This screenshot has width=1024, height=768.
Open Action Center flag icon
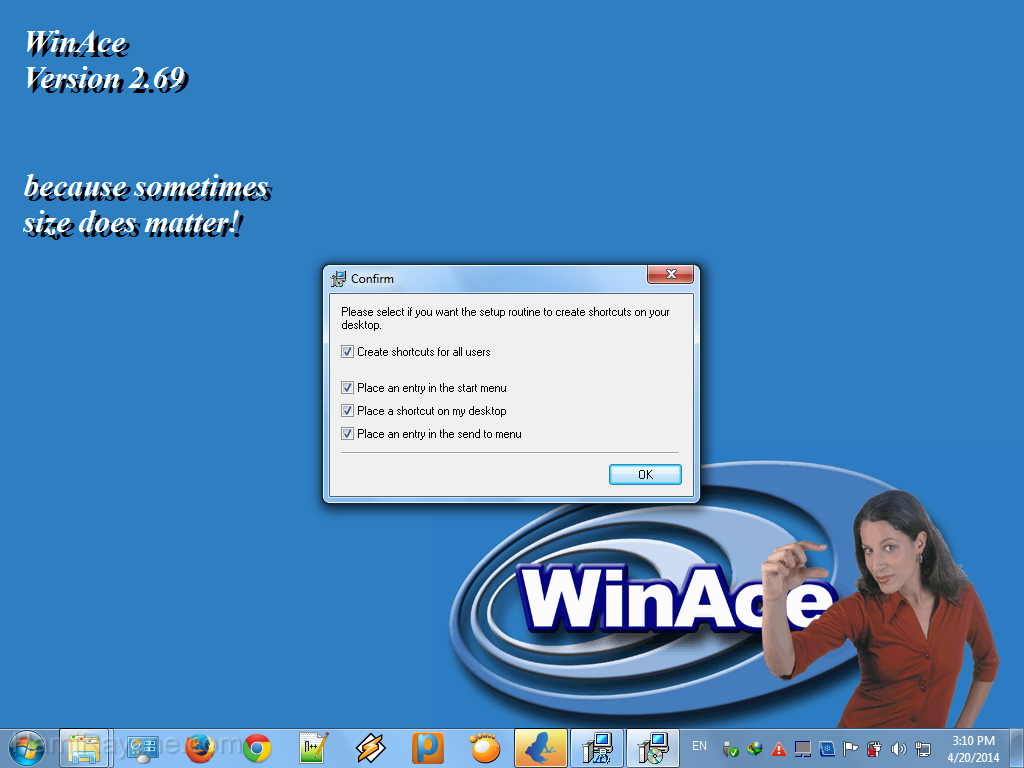pyautogui.click(x=850, y=748)
